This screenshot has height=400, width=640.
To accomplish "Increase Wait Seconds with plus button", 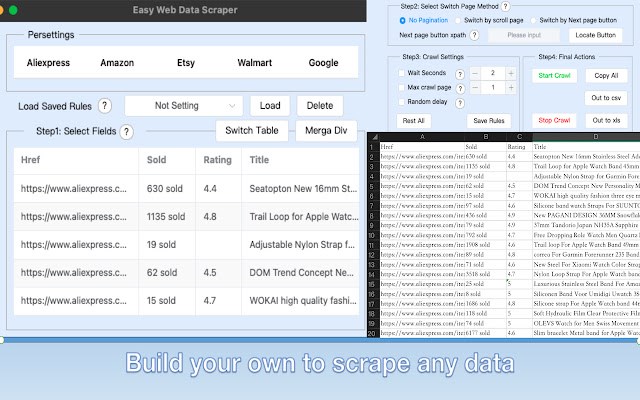I will coord(511,73).
